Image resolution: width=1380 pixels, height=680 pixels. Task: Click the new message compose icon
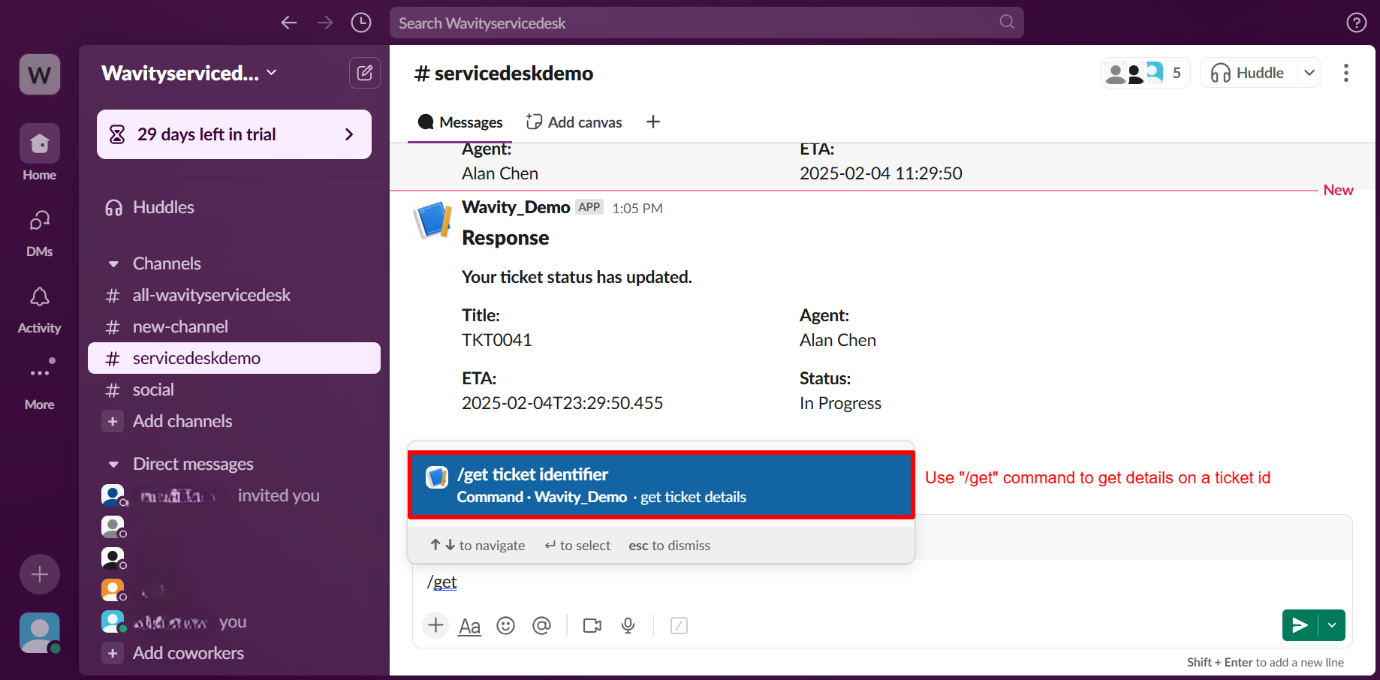[x=364, y=73]
